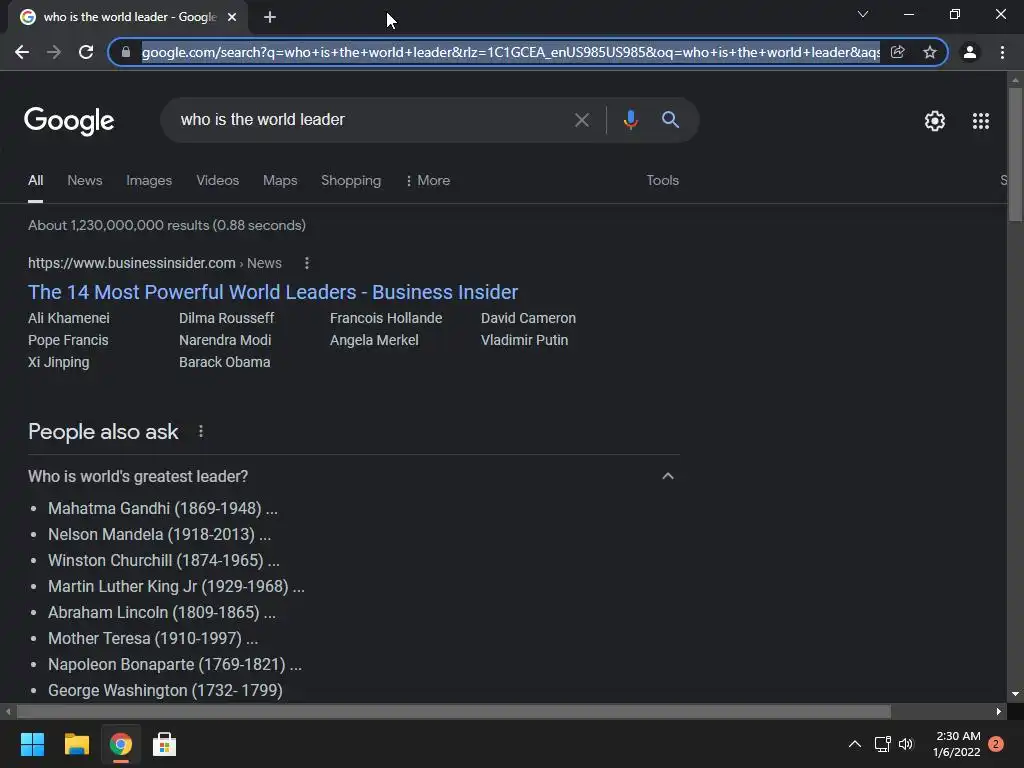Open the notification badge showing 2
Screen dimensions: 1024x768
pyautogui.click(x=996, y=744)
